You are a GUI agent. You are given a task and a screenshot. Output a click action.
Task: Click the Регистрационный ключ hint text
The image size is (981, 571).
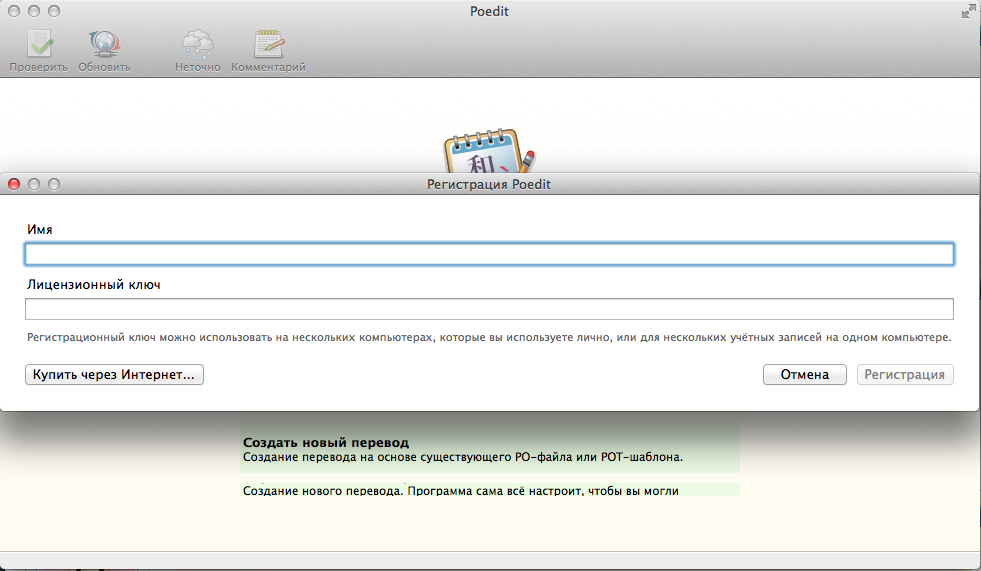[489, 338]
